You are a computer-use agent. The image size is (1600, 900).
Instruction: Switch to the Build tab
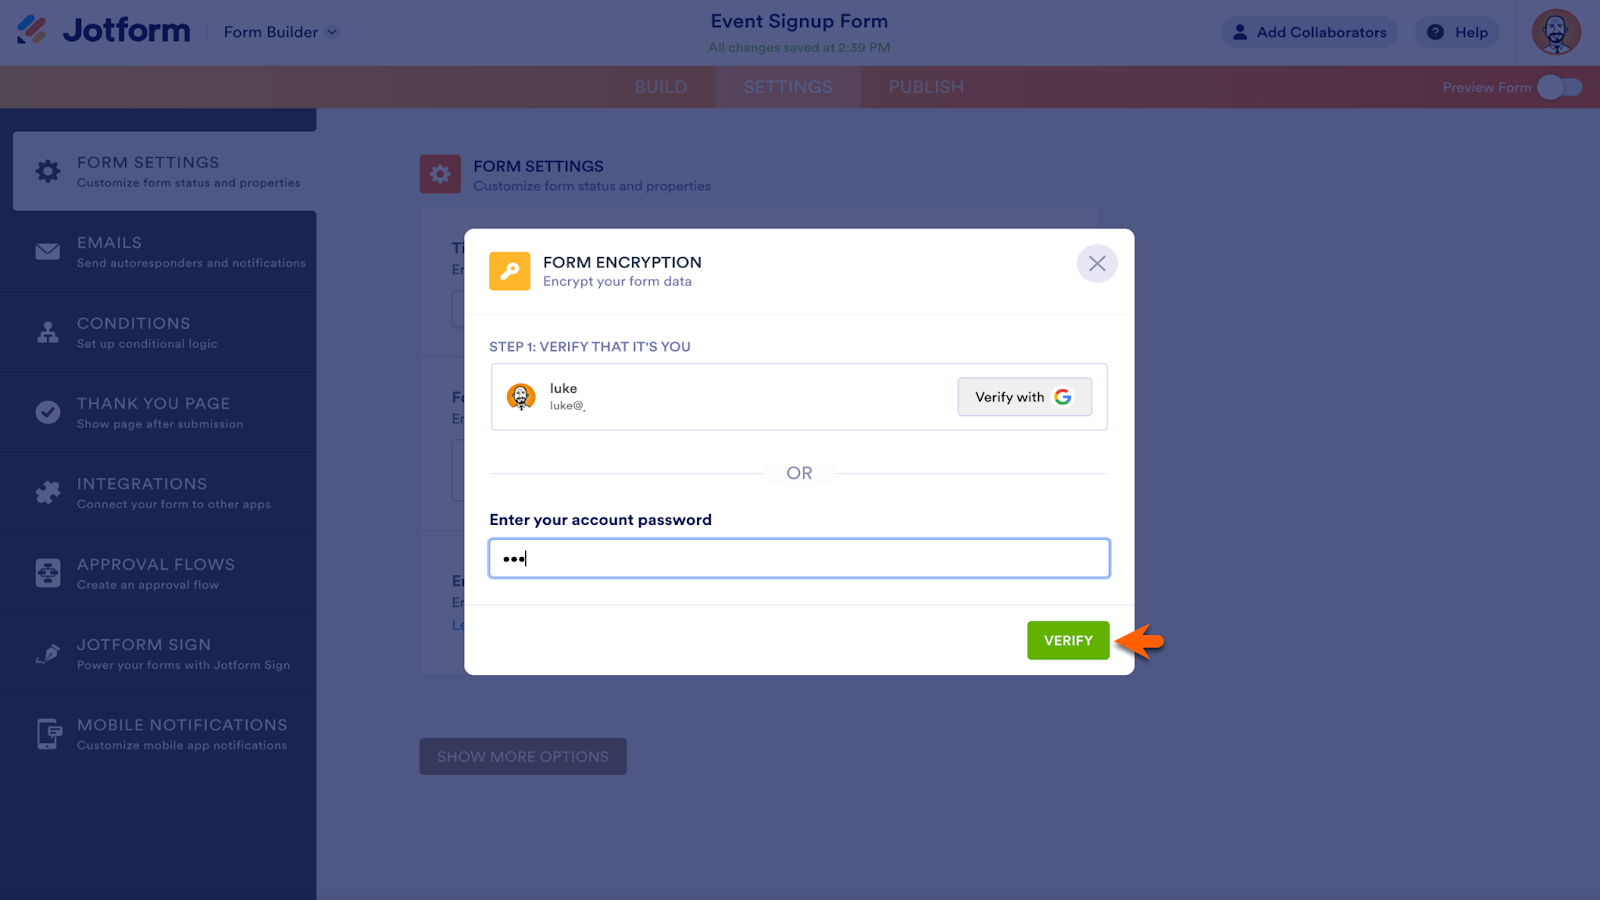point(661,88)
